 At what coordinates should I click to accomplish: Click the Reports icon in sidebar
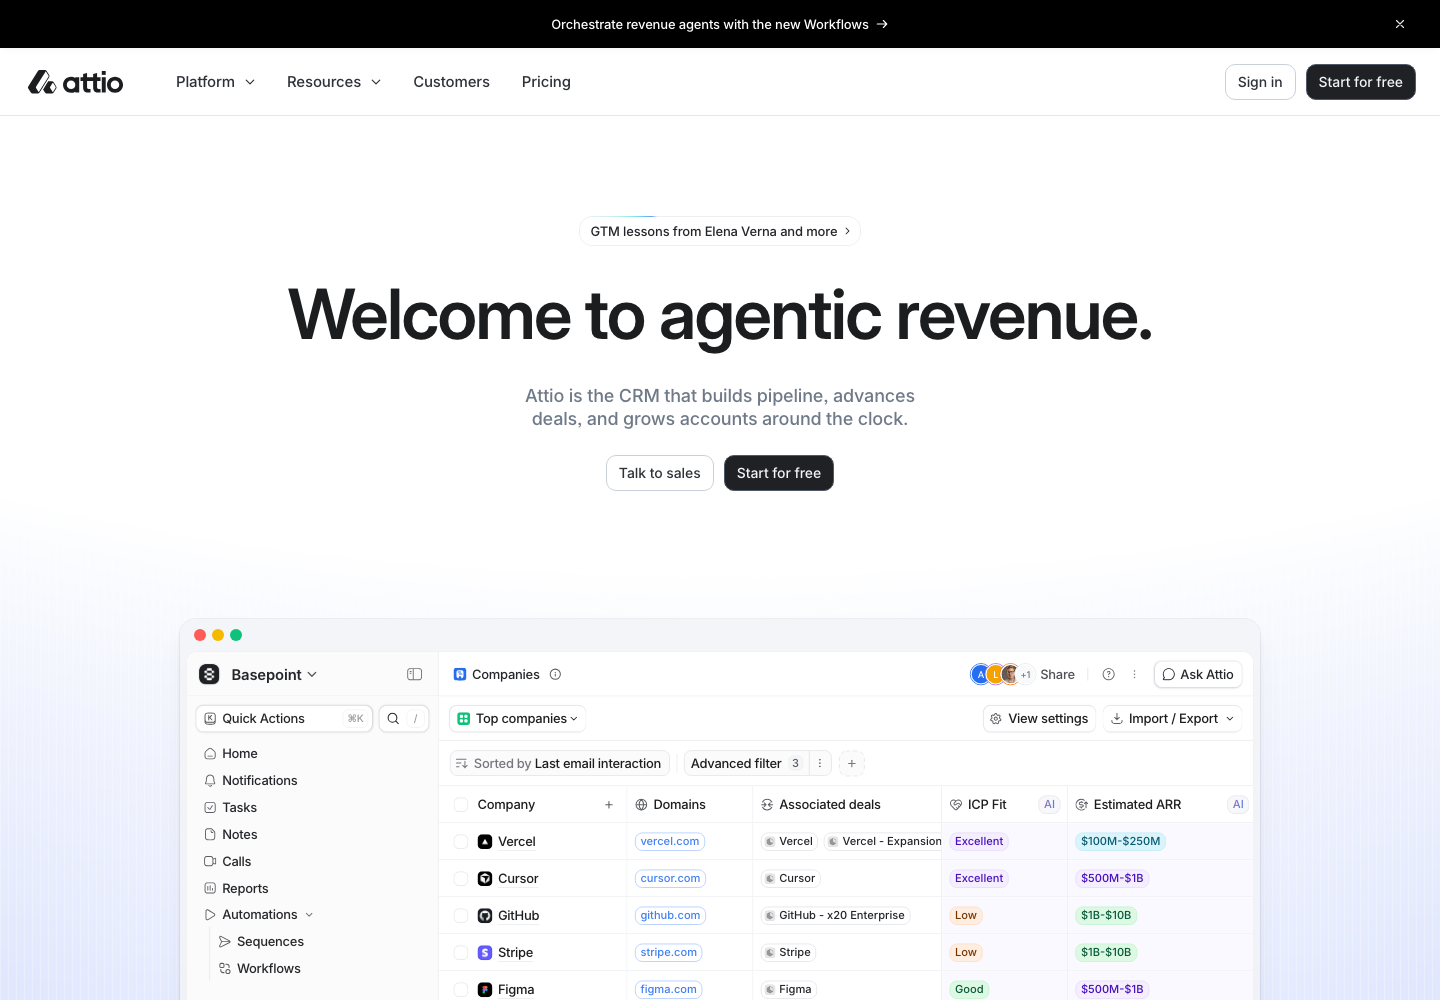click(210, 888)
